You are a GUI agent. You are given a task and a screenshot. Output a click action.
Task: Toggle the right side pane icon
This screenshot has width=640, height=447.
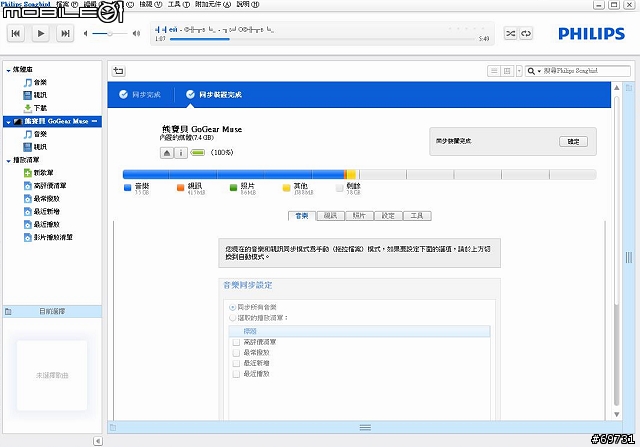click(629, 88)
